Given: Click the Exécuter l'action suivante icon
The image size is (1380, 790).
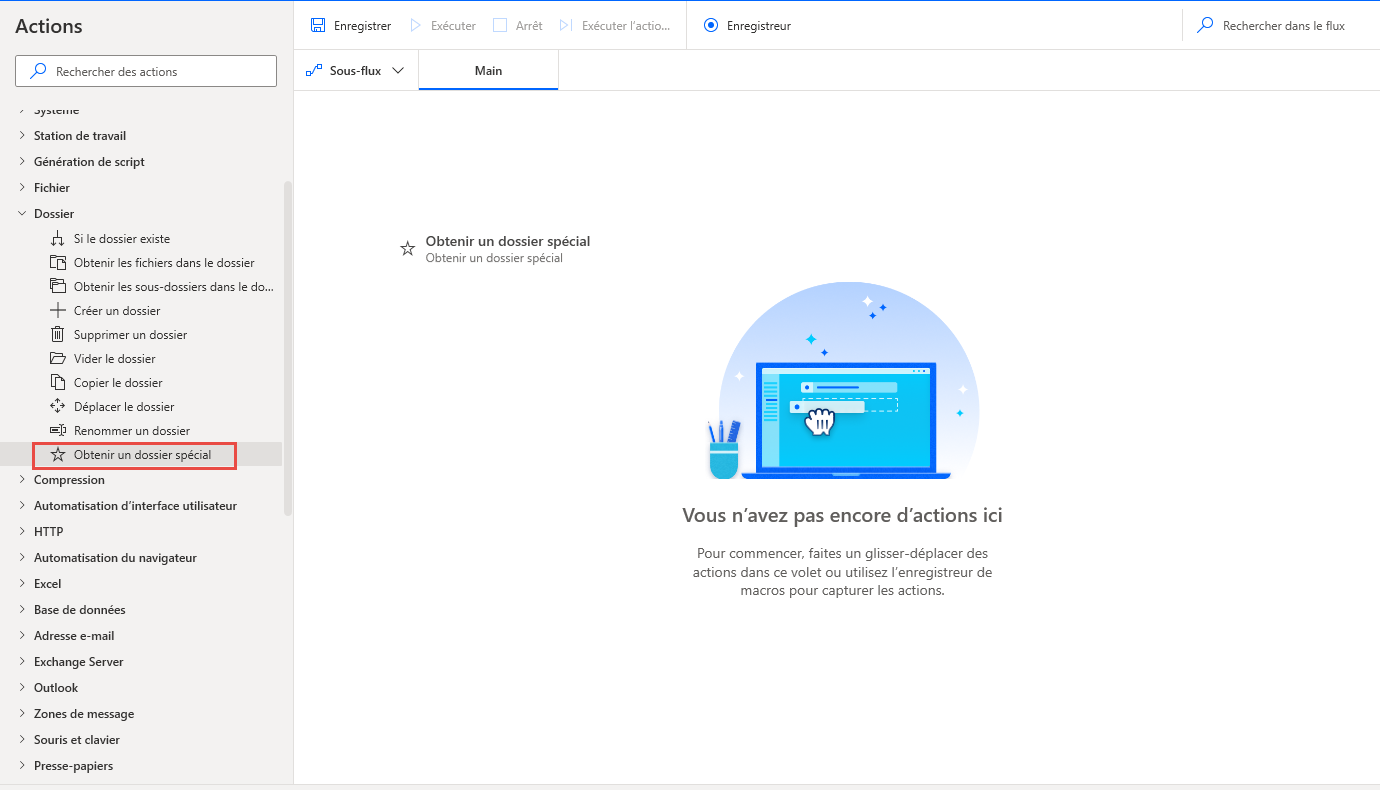Looking at the screenshot, I should pyautogui.click(x=566, y=25).
